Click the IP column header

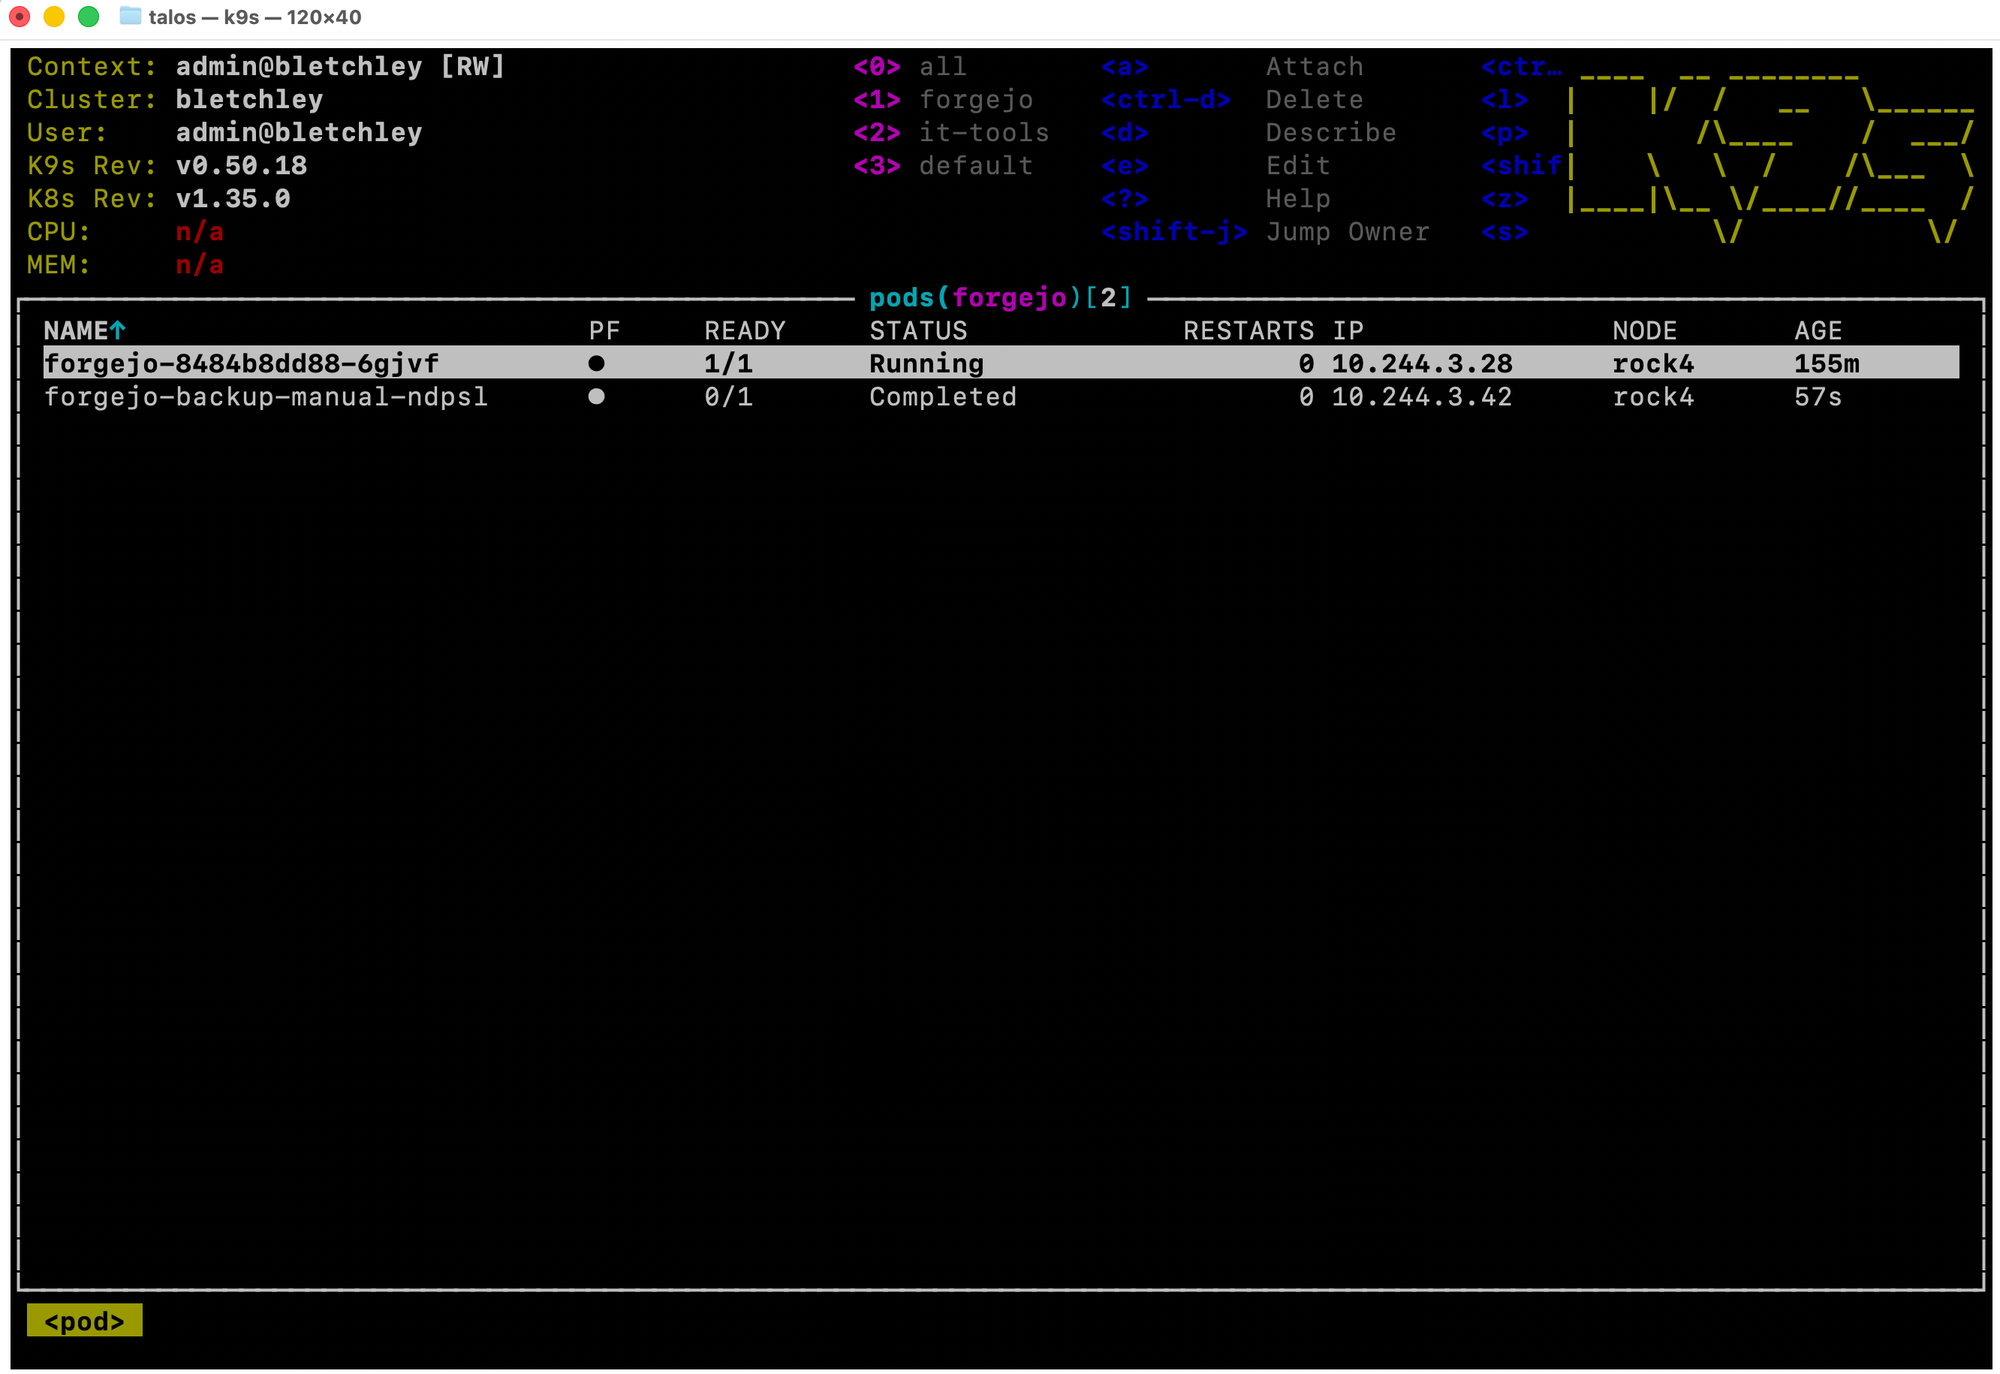(x=1347, y=330)
